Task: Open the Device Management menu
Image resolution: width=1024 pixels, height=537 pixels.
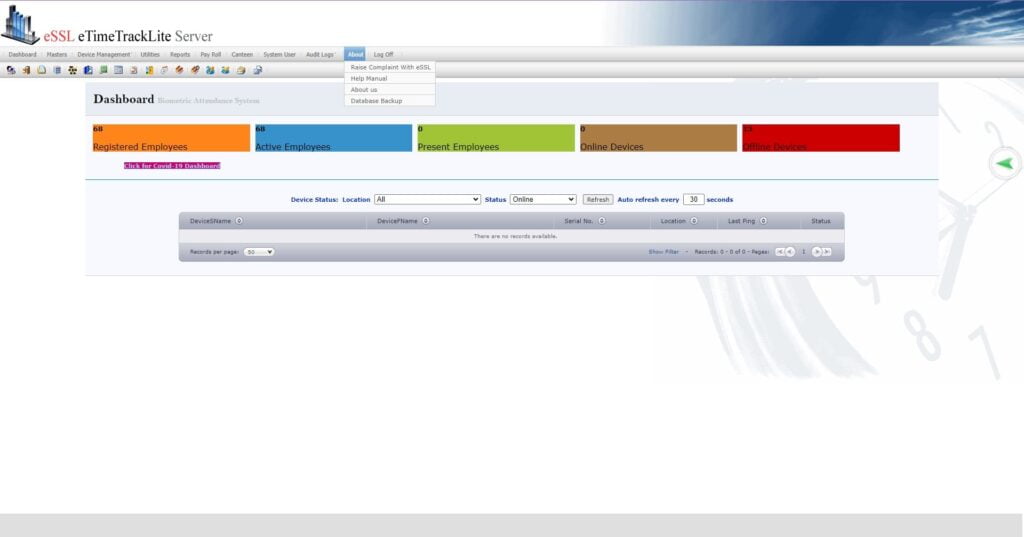Action: [x=104, y=54]
